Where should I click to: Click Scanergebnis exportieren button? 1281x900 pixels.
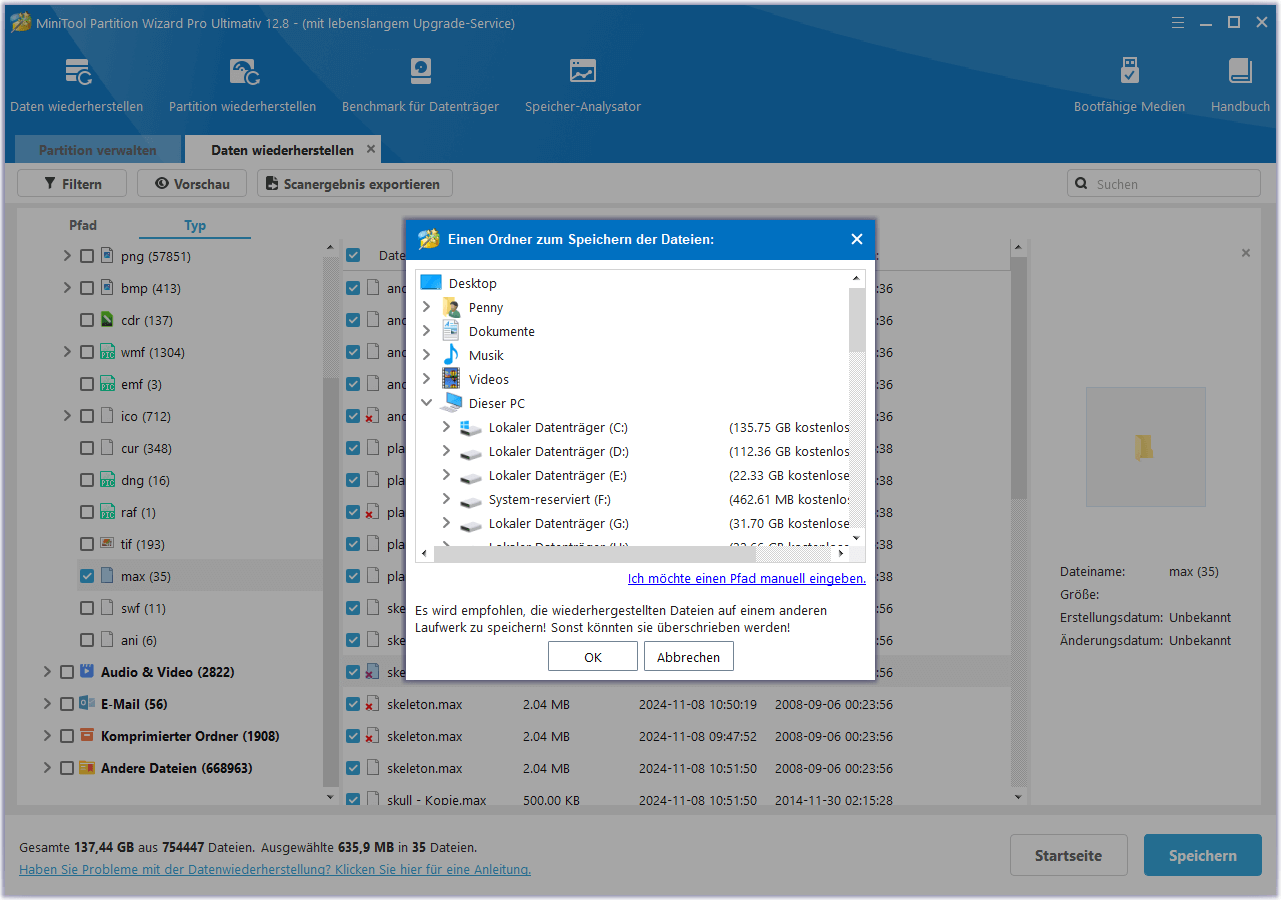(355, 184)
